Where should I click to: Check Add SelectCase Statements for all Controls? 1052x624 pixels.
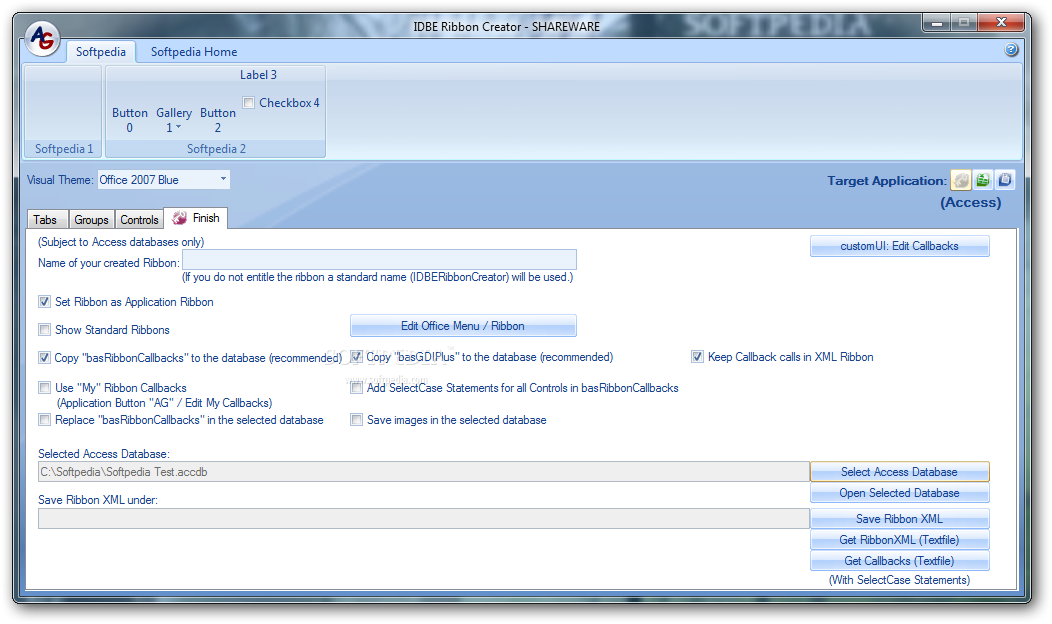click(x=356, y=387)
